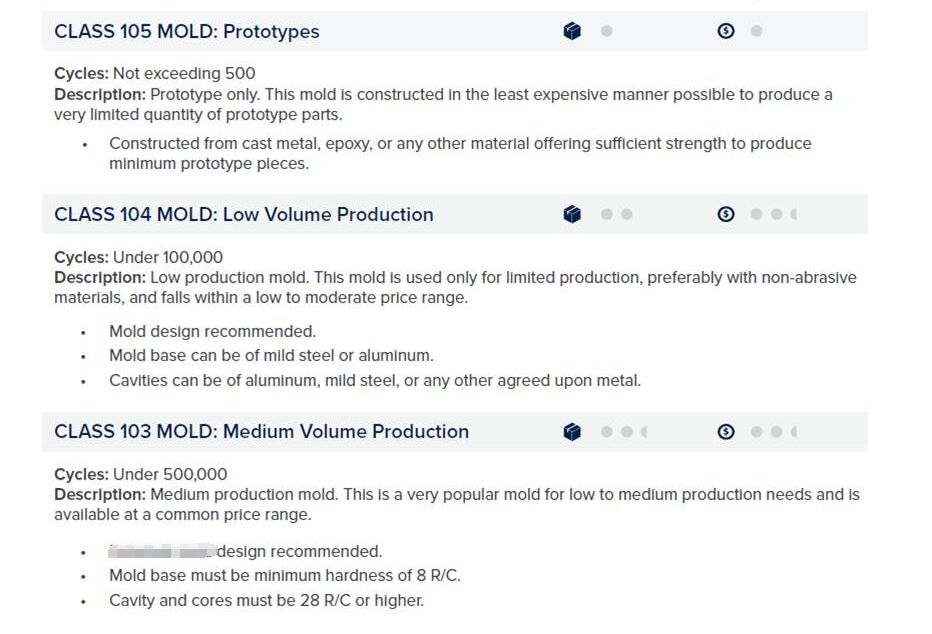Click the dollar coin icon beside Class 105

click(726, 31)
